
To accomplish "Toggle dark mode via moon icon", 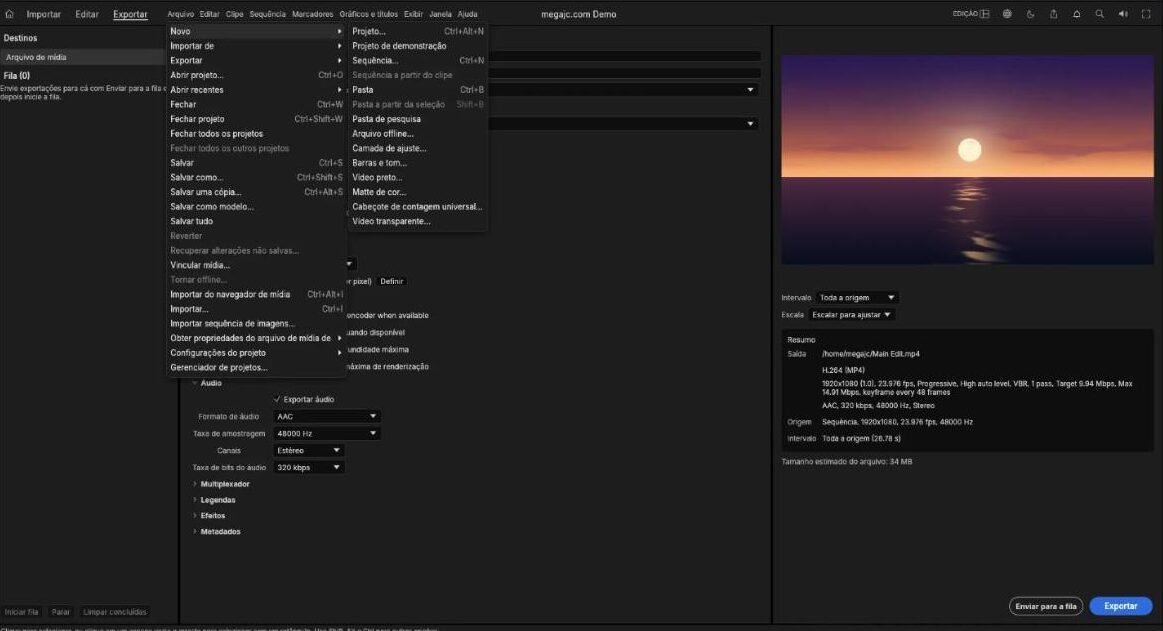I will [x=1030, y=14].
